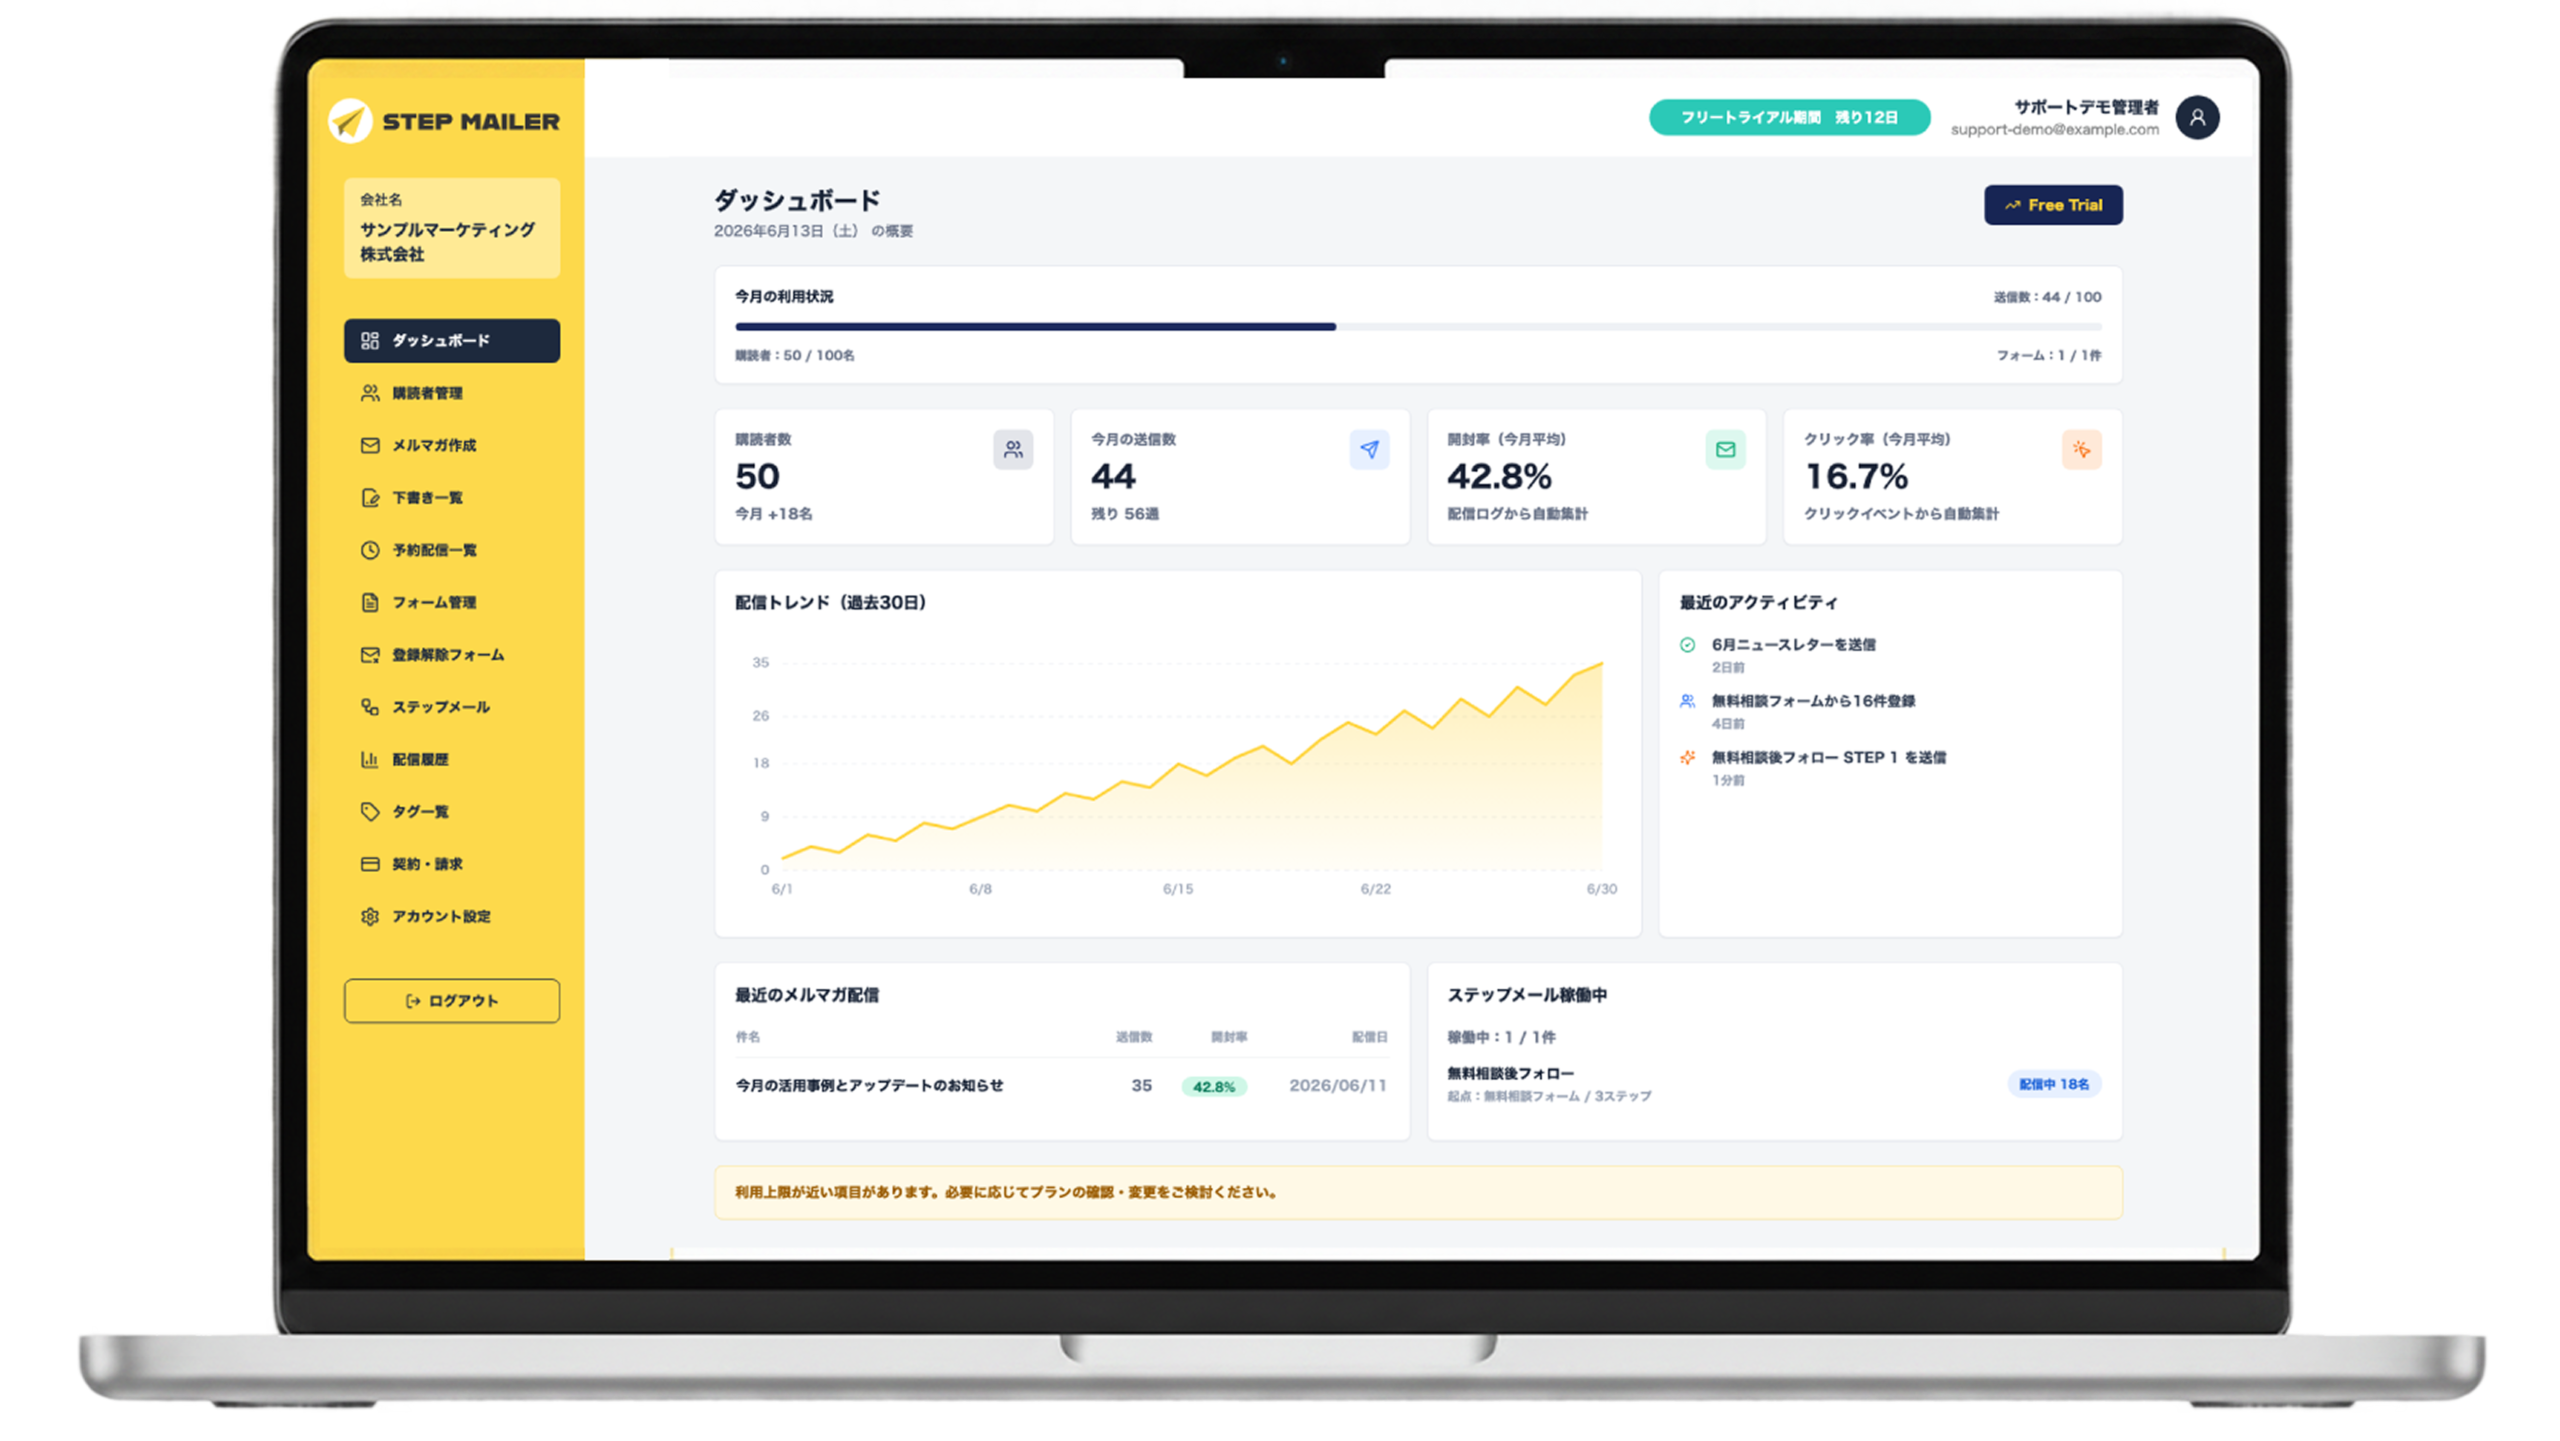Click the 予約配信一覧 clock icon
The height and width of the screenshot is (1441, 2560).
(x=370, y=550)
